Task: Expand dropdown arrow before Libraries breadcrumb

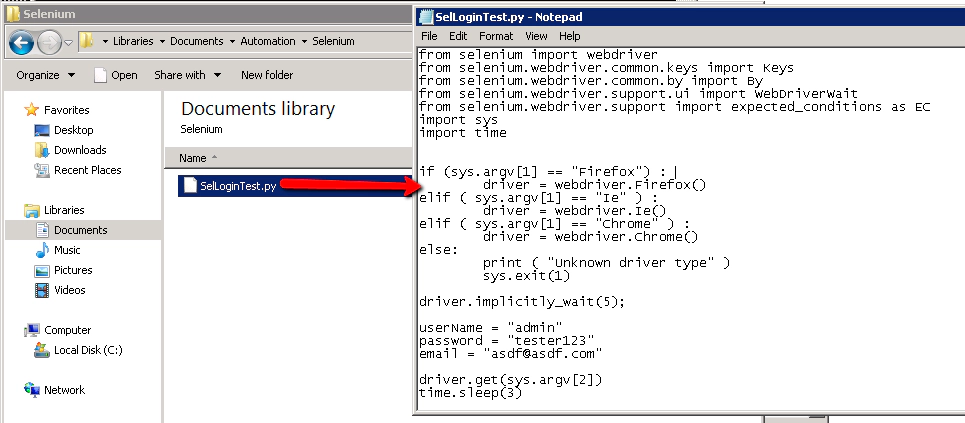Action: tap(105, 42)
